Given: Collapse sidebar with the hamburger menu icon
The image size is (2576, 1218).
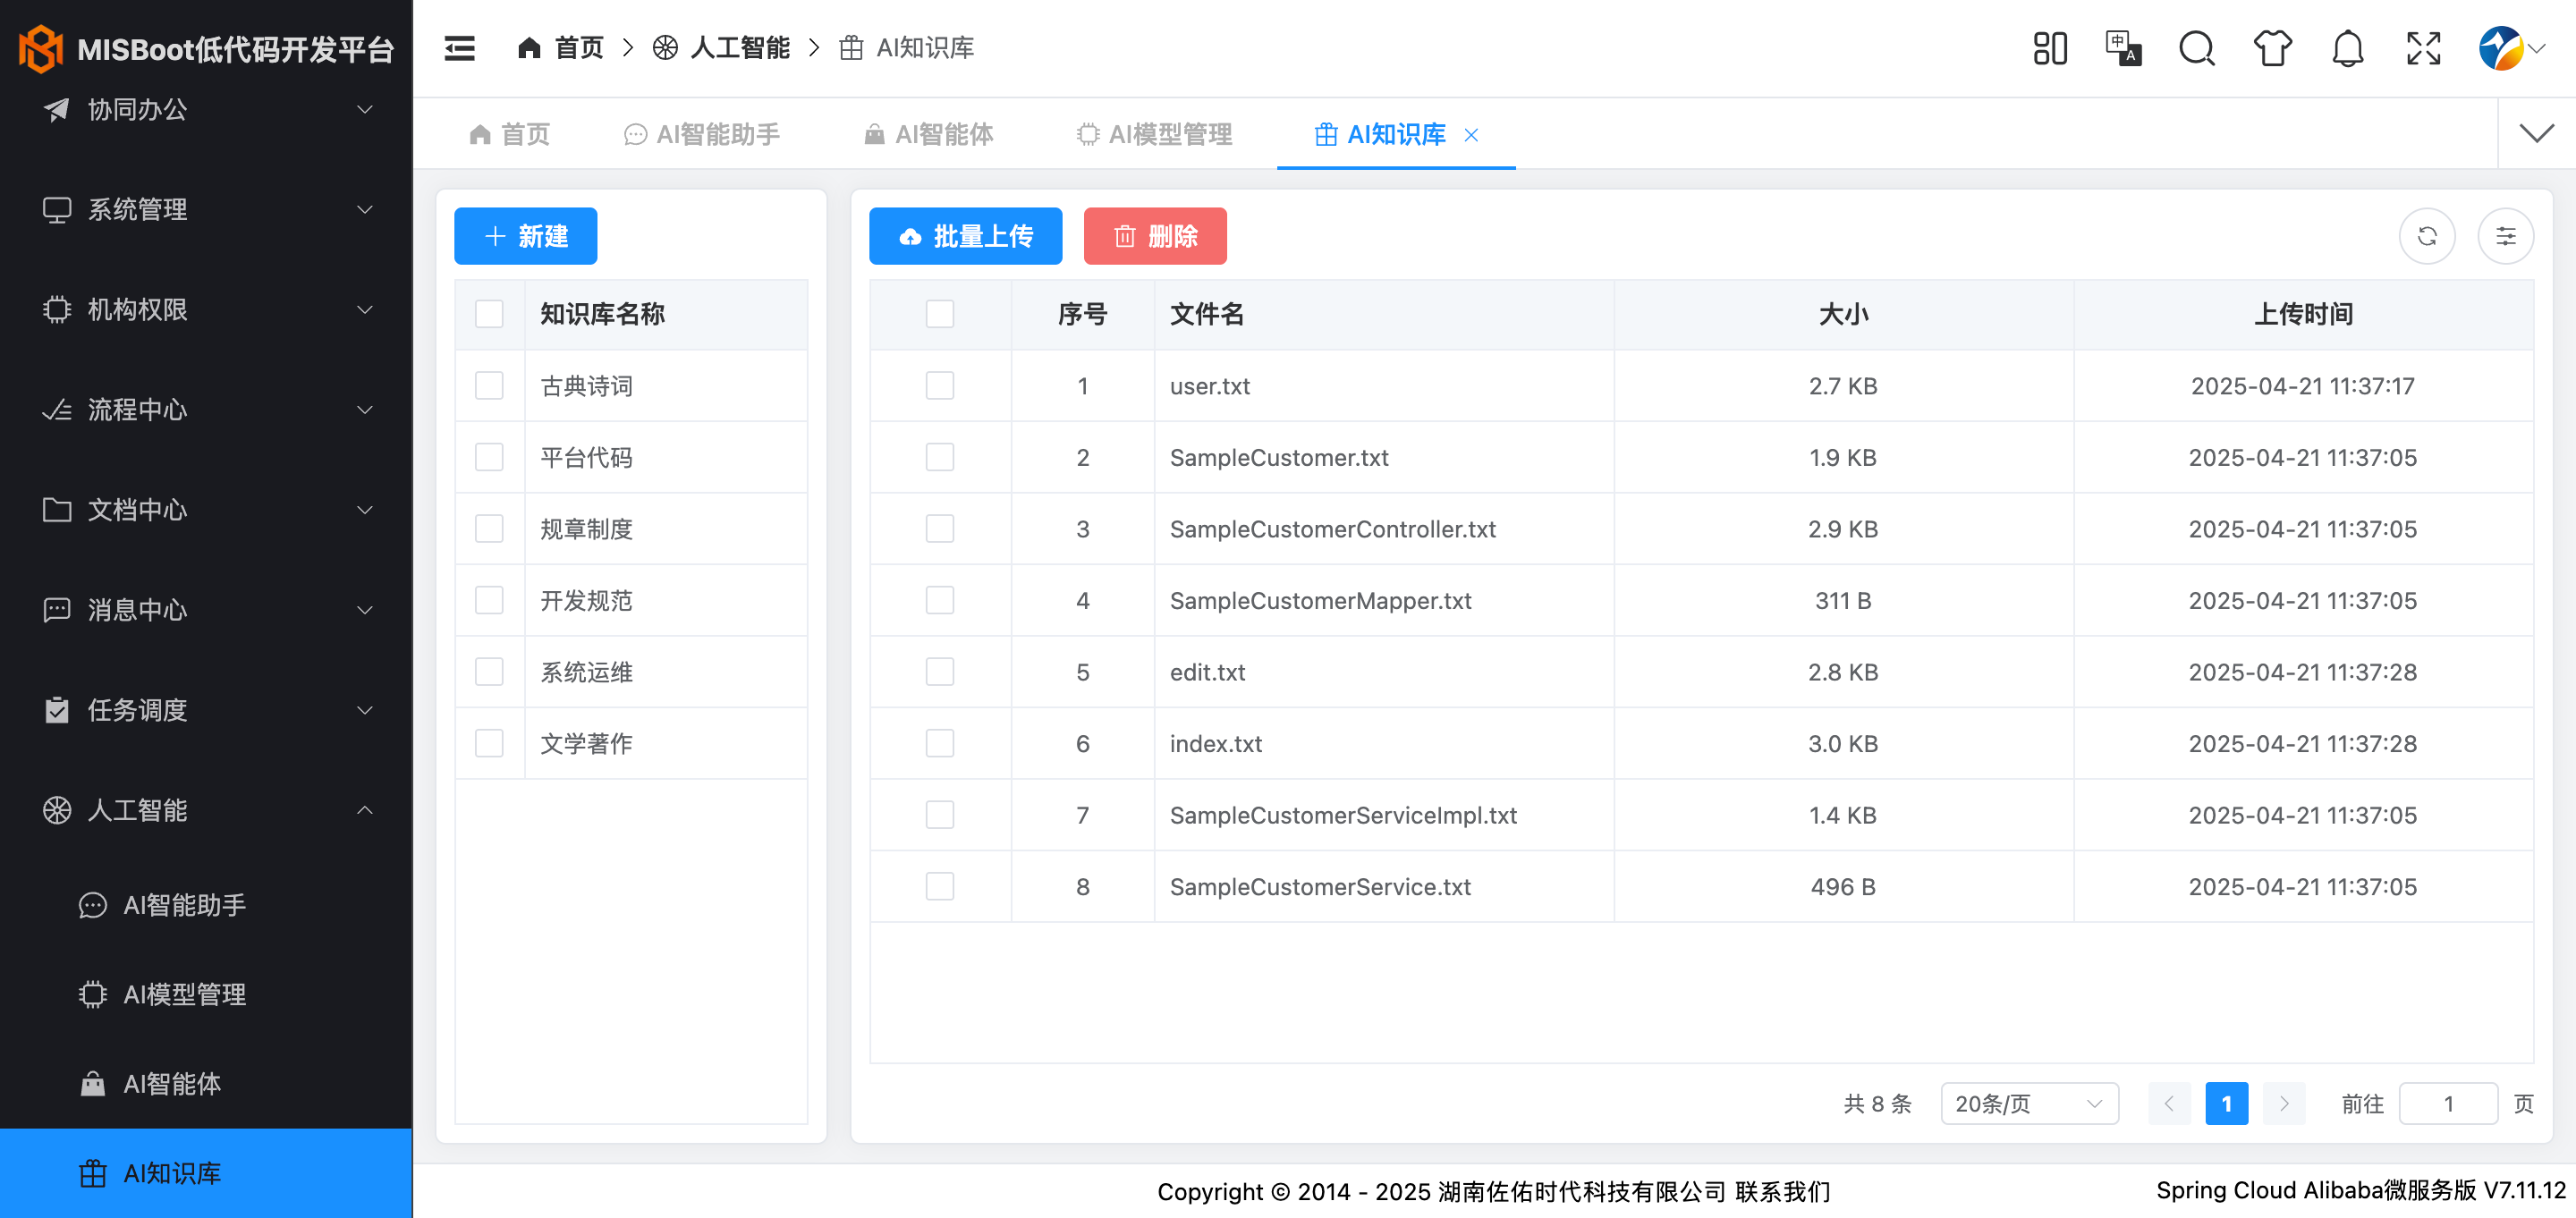Looking at the screenshot, I should point(459,48).
